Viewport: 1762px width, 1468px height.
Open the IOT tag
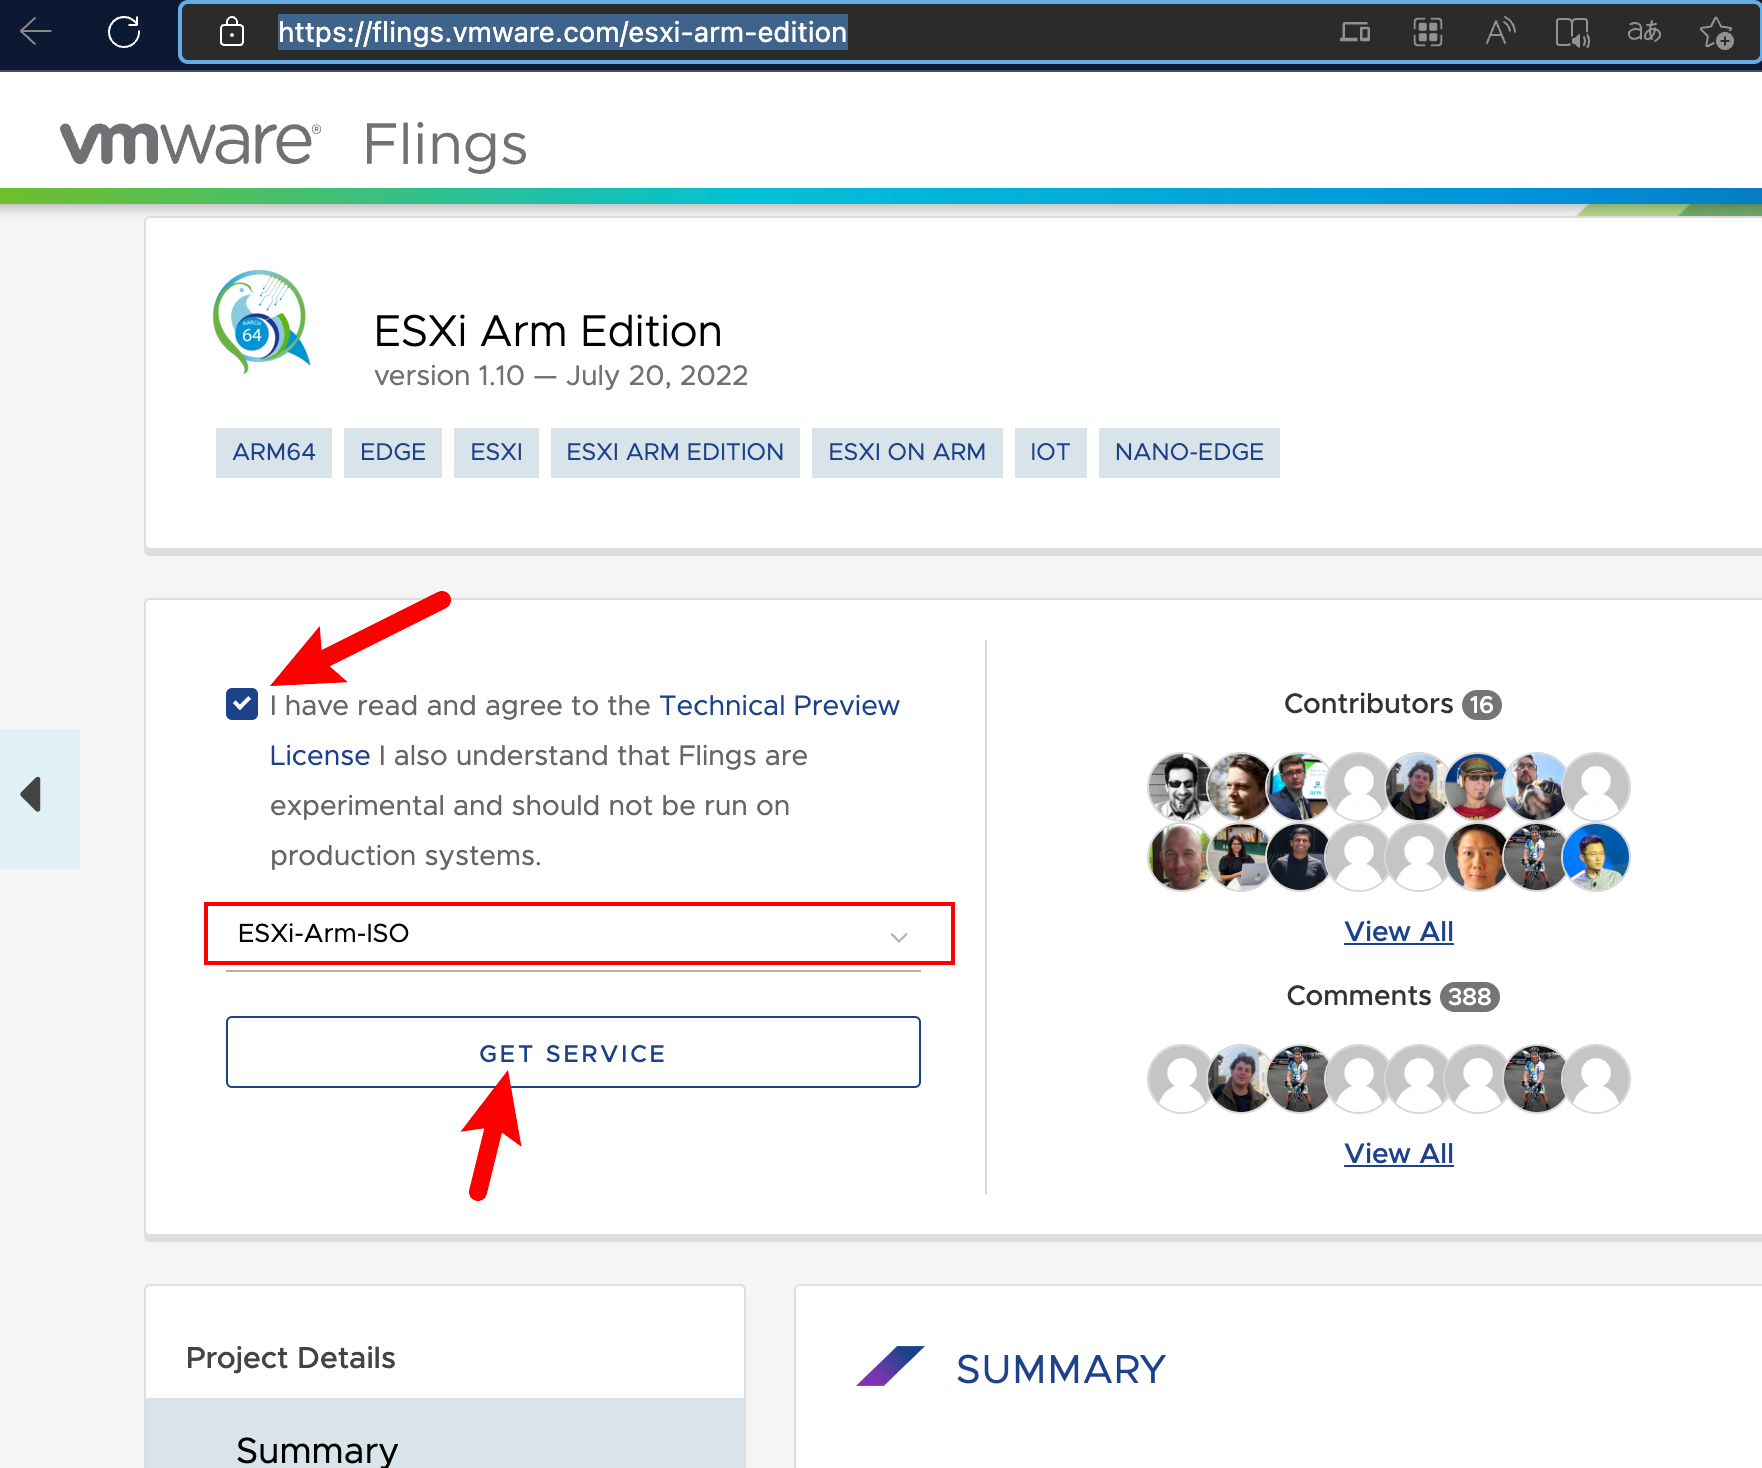point(1050,452)
